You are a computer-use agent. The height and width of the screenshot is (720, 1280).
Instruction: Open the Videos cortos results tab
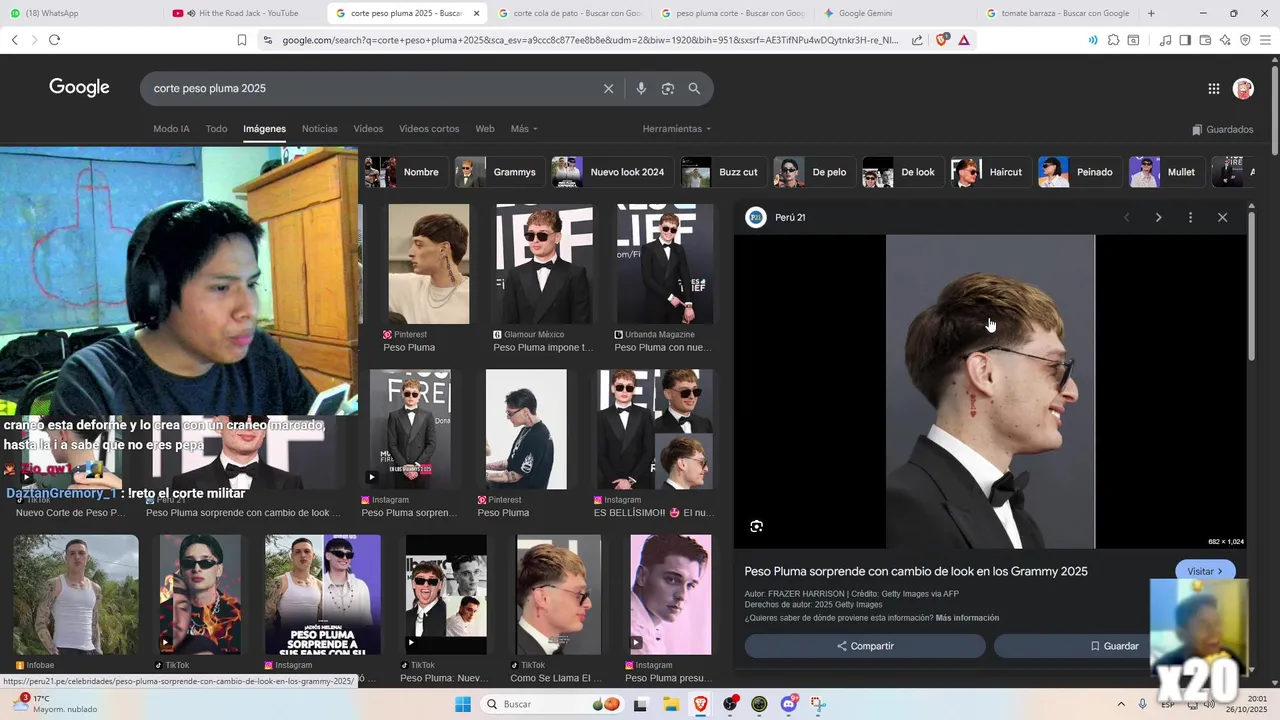(x=429, y=129)
